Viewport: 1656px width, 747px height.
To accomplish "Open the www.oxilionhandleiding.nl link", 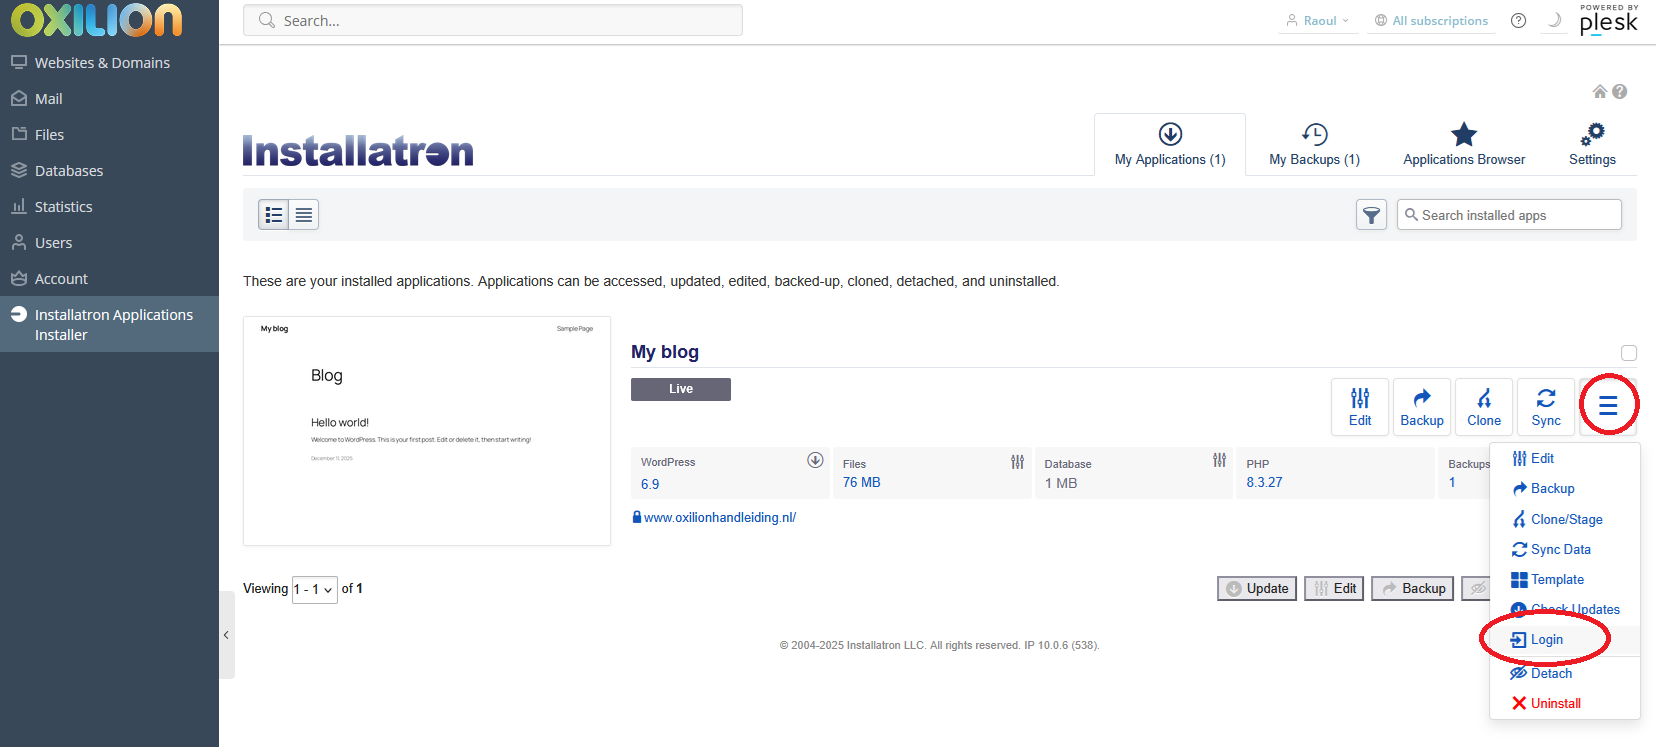I will point(720,517).
